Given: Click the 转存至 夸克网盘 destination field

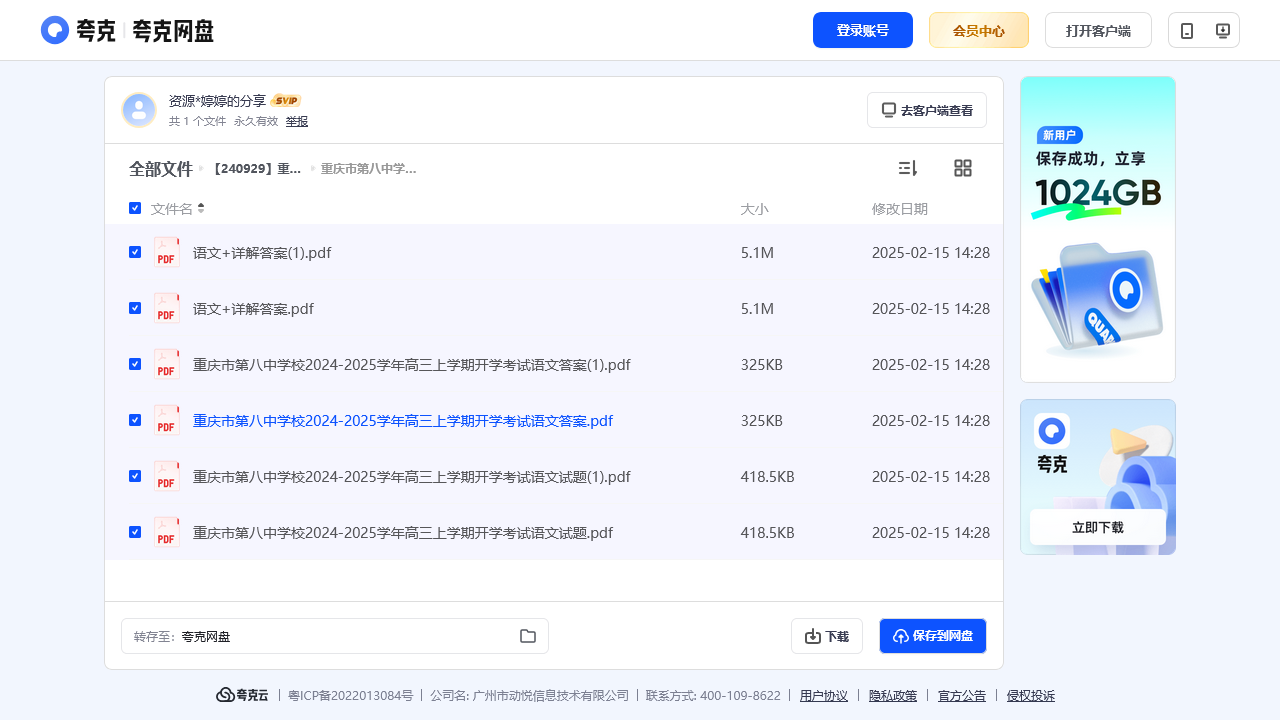Looking at the screenshot, I should pyautogui.click(x=335, y=636).
